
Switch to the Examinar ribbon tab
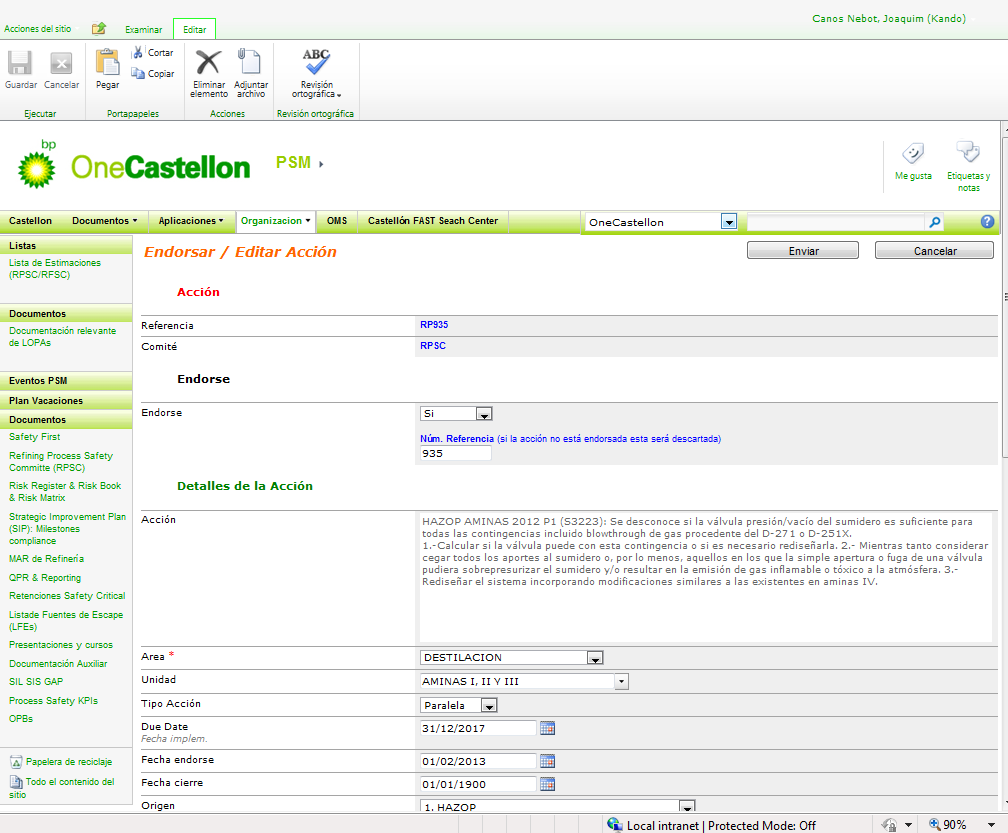point(143,30)
